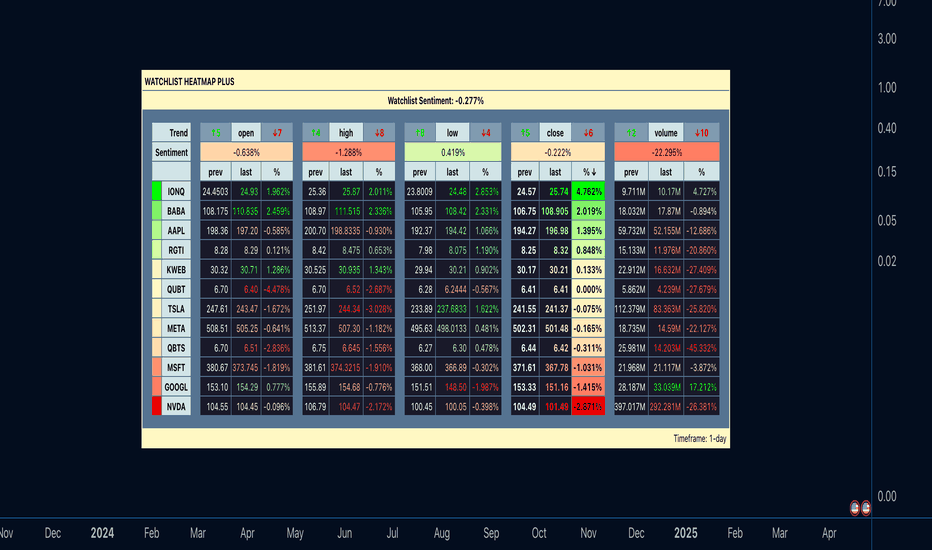Click the 'high' column group header
Screen dimensions: 932x550
click(346, 133)
